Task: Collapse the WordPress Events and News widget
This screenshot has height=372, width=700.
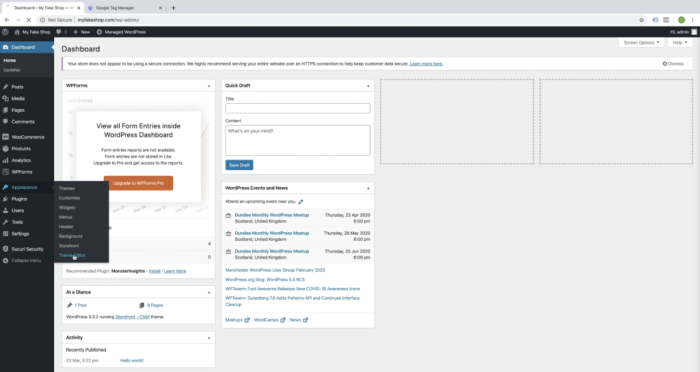Action: (x=368, y=188)
